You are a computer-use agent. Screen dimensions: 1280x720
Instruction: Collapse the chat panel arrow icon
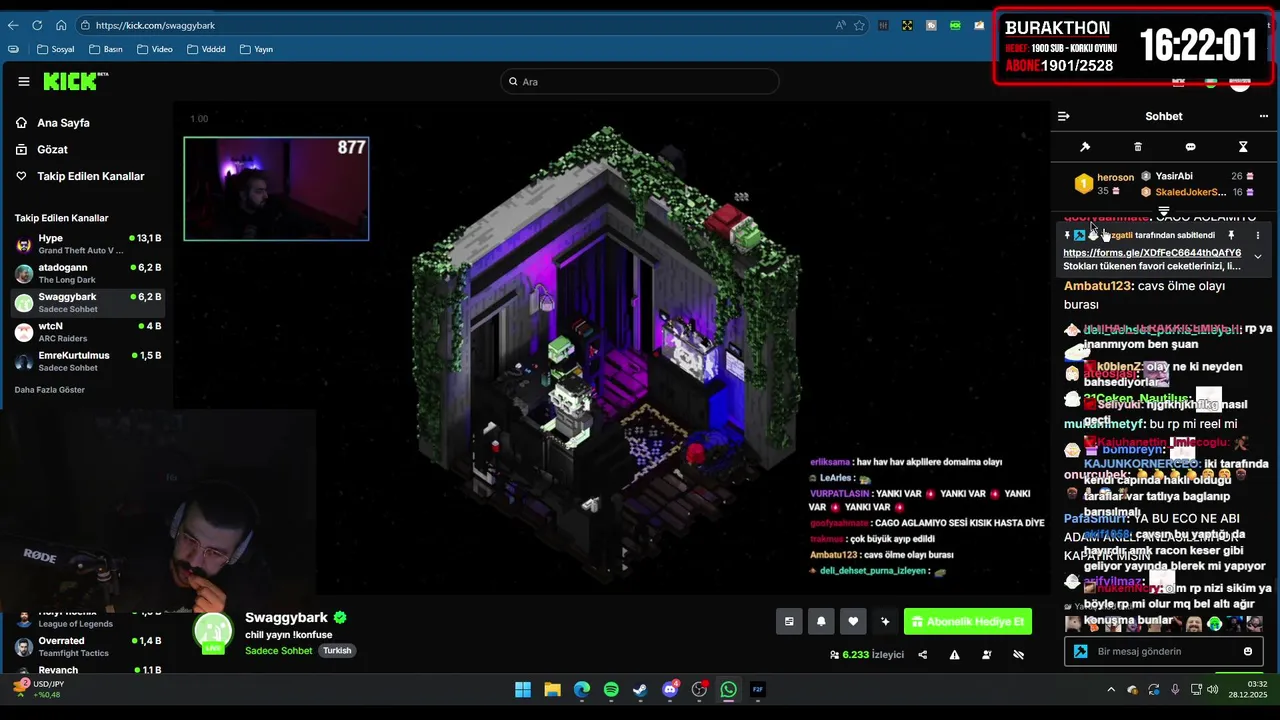point(1064,116)
